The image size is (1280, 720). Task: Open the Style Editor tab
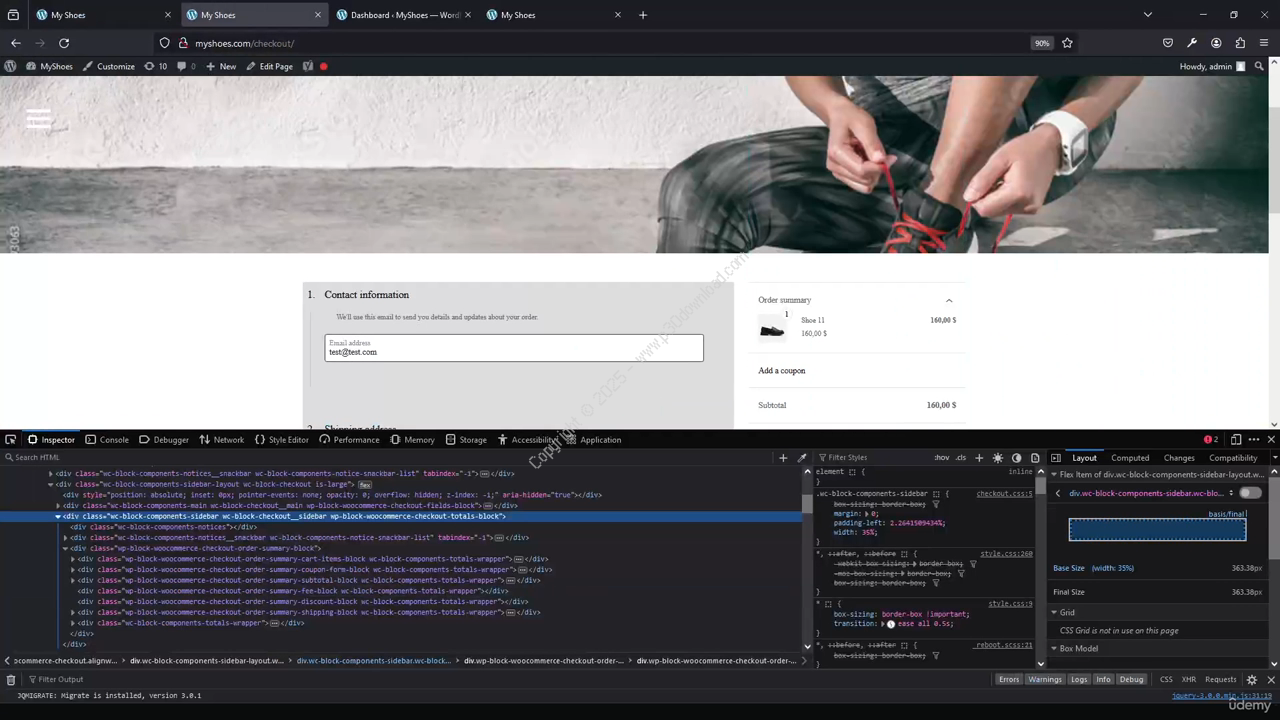(x=282, y=439)
